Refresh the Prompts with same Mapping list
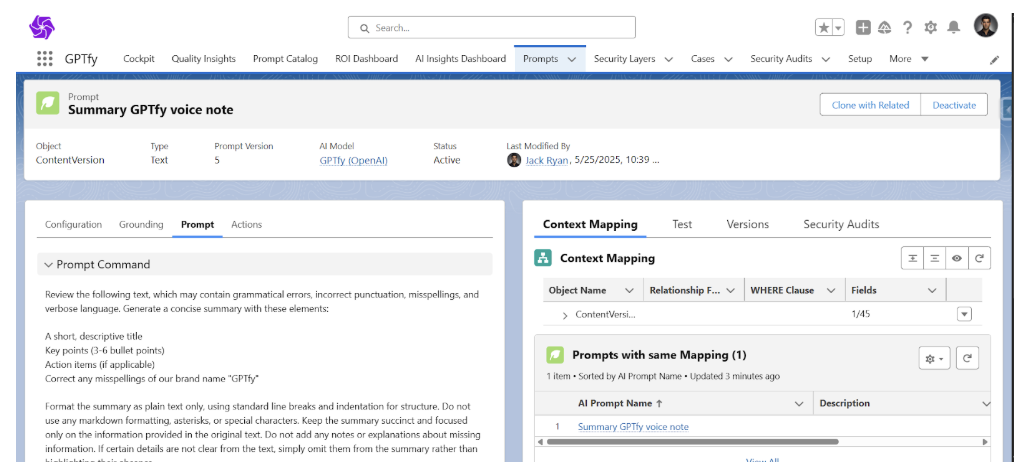Viewport: 1022px width, 464px height. [x=968, y=358]
